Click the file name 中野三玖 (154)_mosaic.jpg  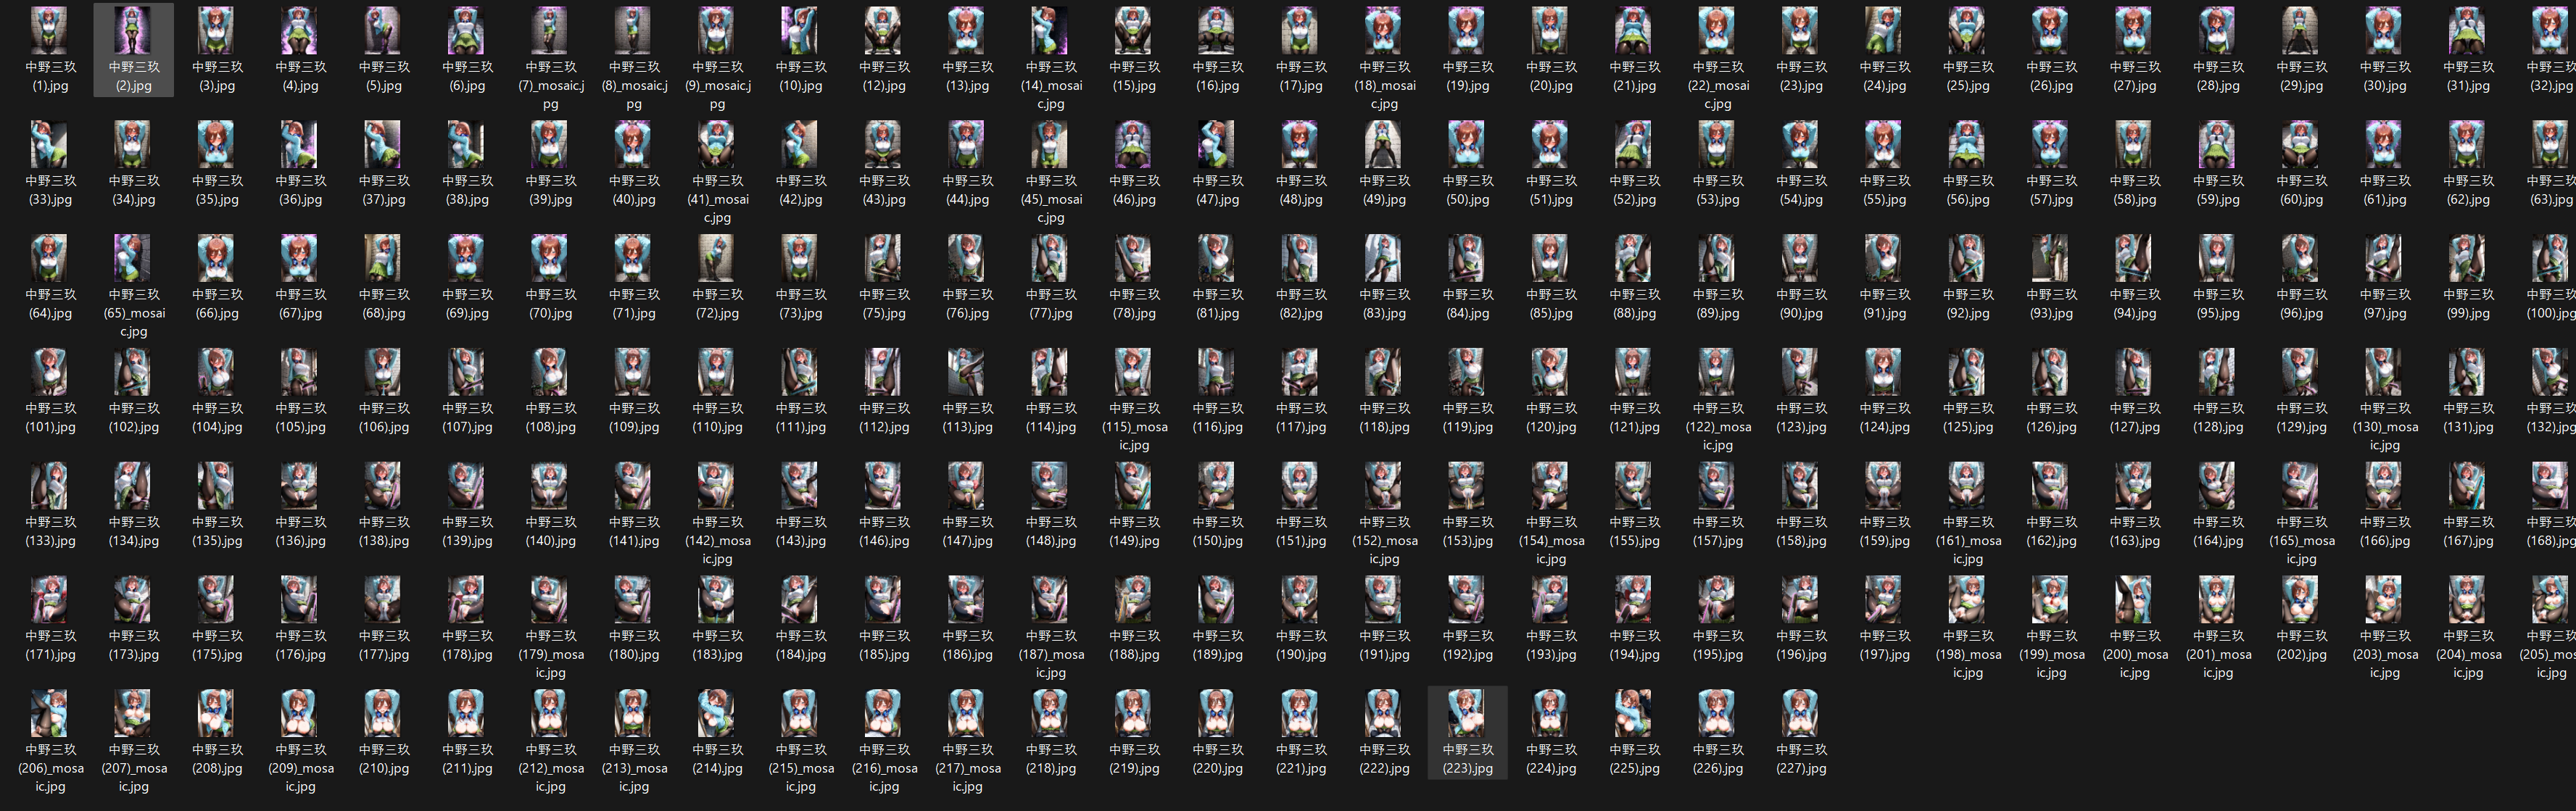pos(1551,541)
